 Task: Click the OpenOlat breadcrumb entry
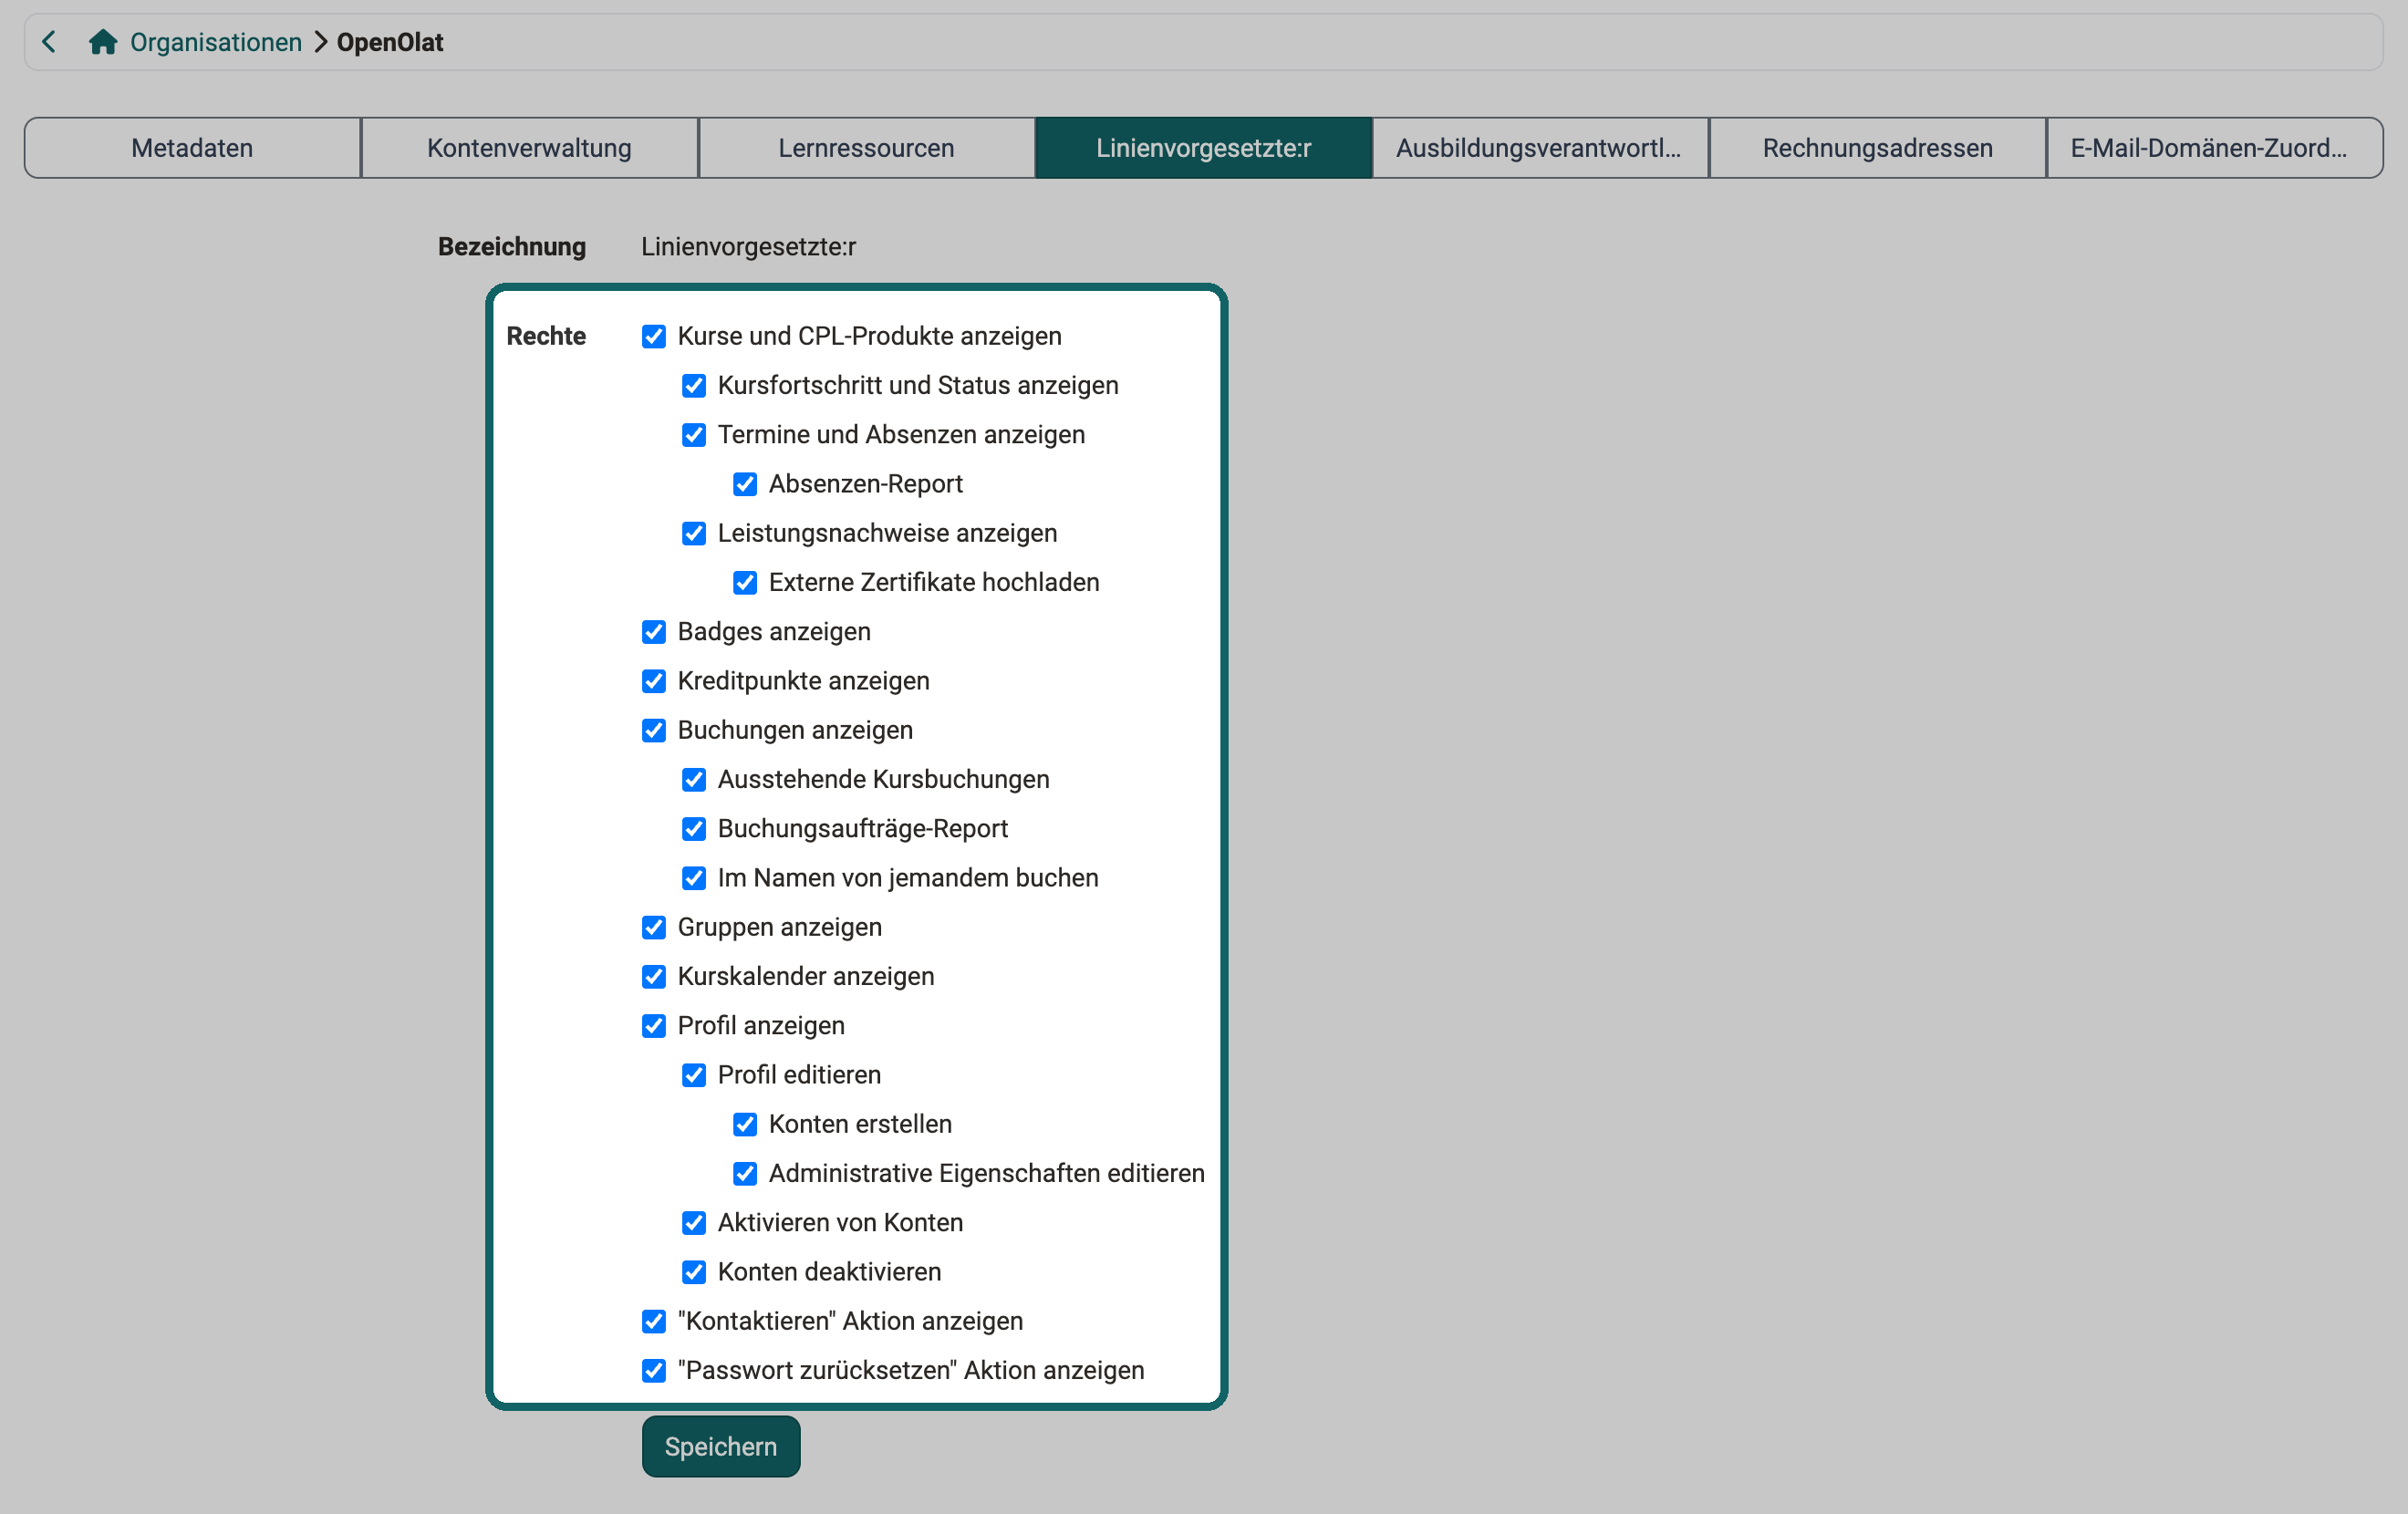click(x=390, y=42)
